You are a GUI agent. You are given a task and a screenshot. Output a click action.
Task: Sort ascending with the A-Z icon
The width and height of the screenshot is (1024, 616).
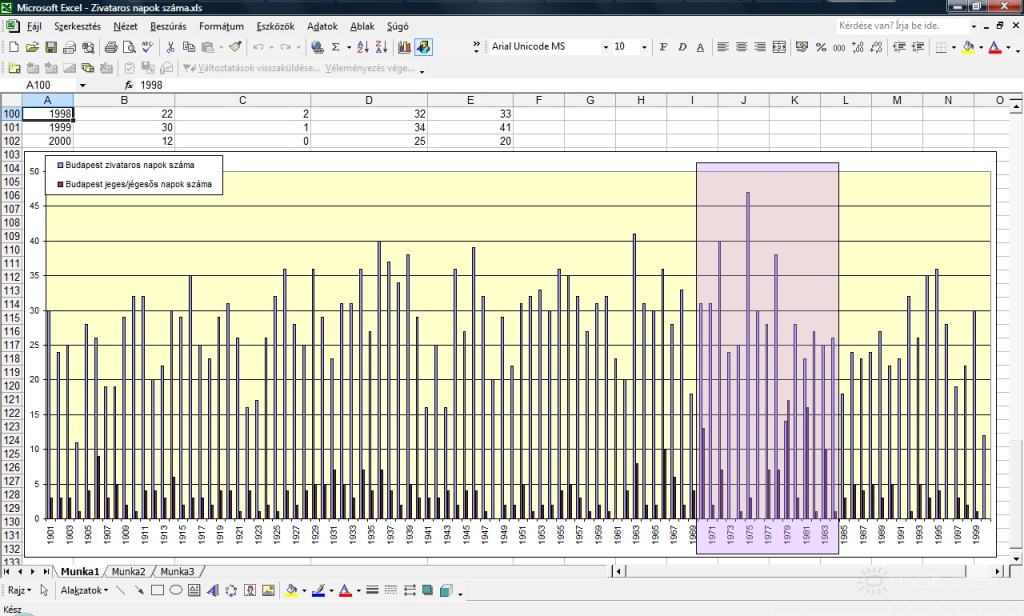point(362,47)
